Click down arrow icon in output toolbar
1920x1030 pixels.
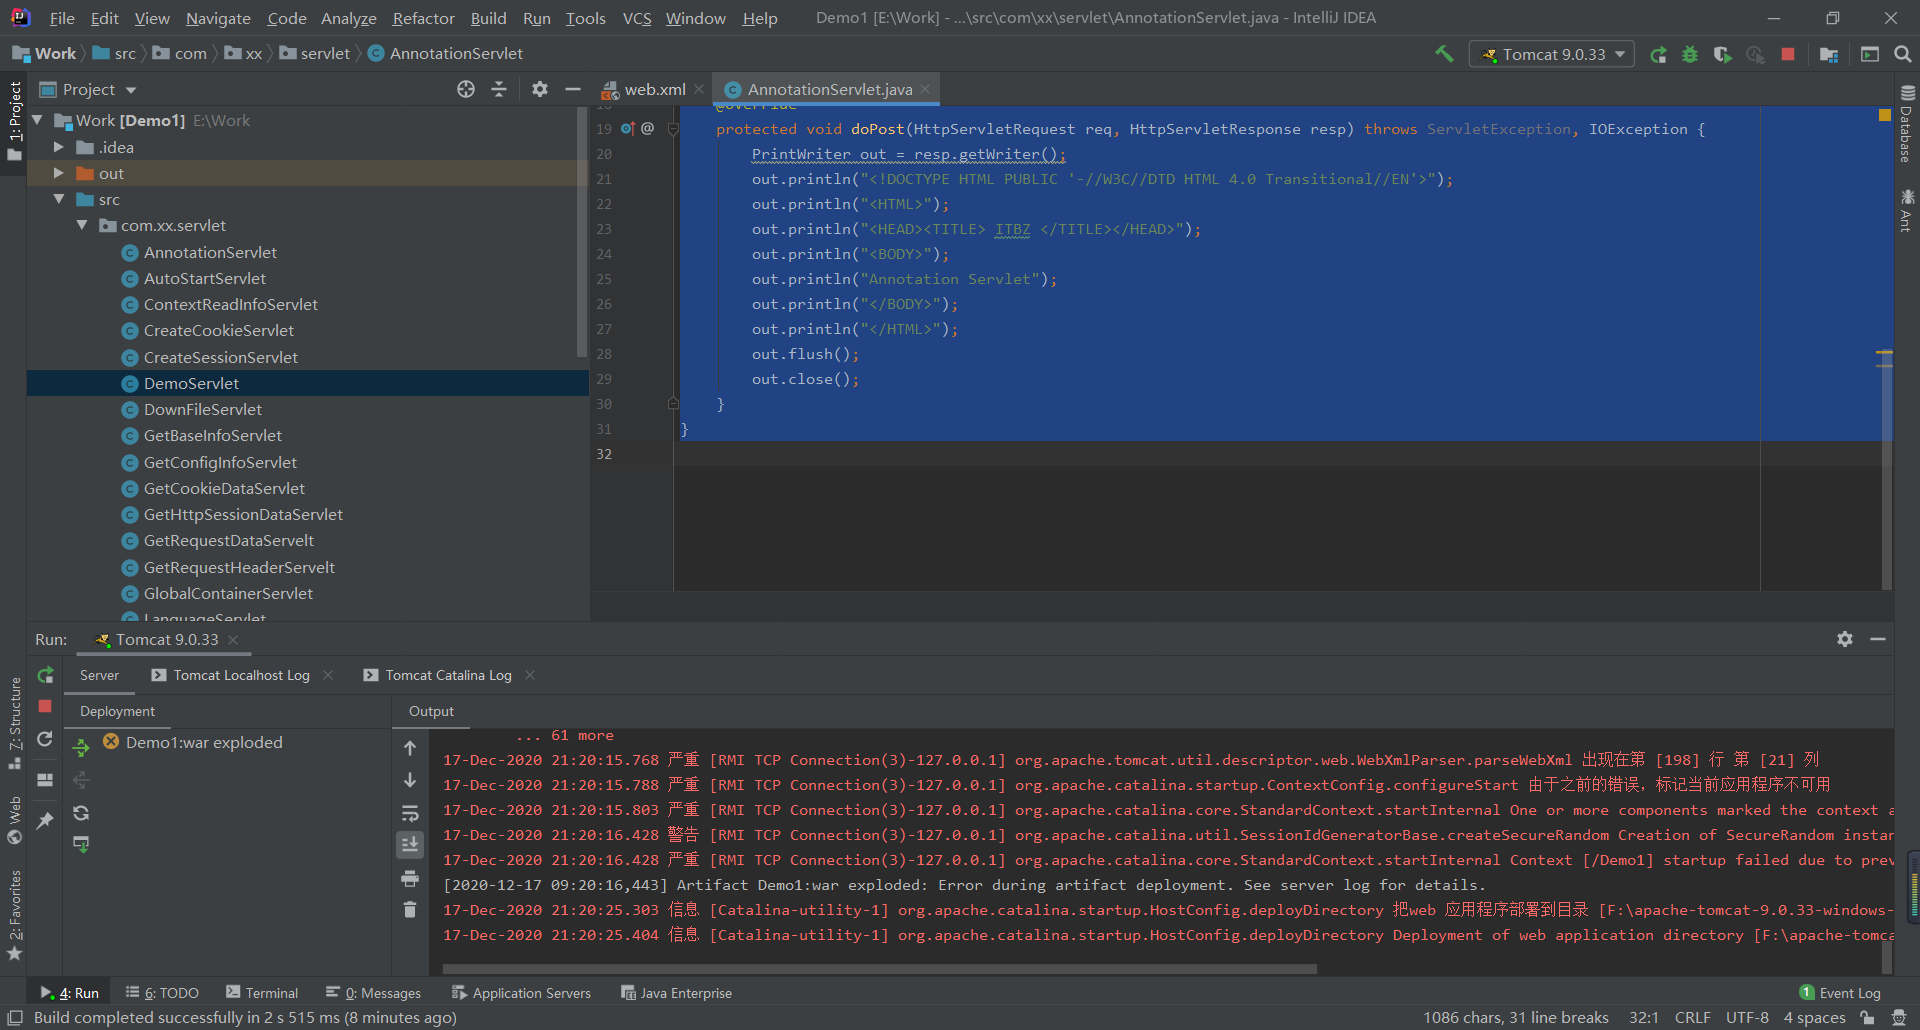point(410,780)
